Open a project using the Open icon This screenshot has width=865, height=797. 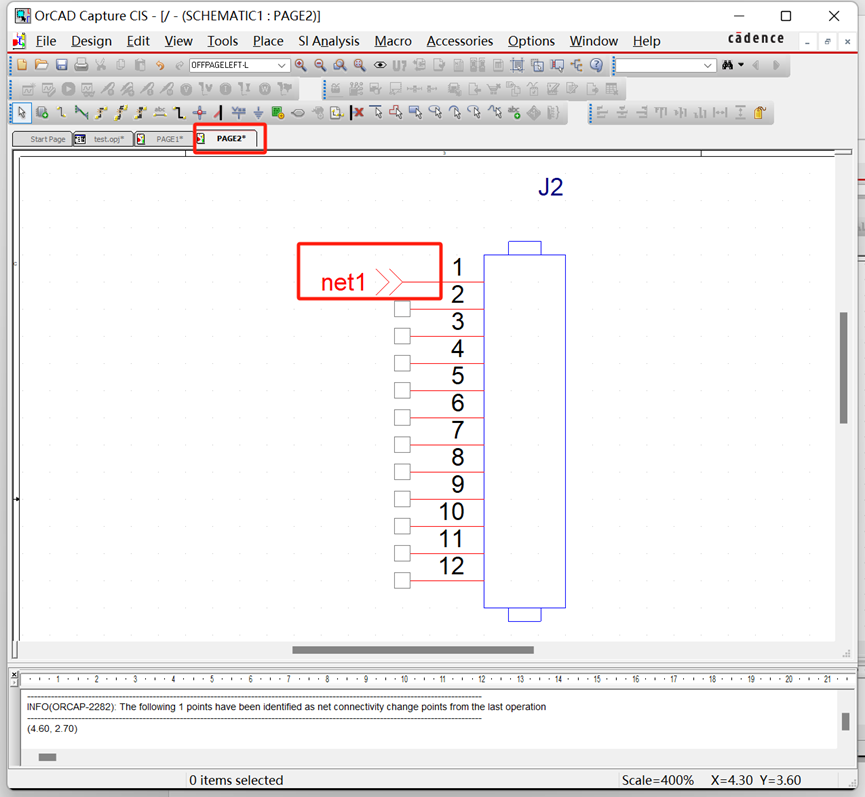coord(41,64)
